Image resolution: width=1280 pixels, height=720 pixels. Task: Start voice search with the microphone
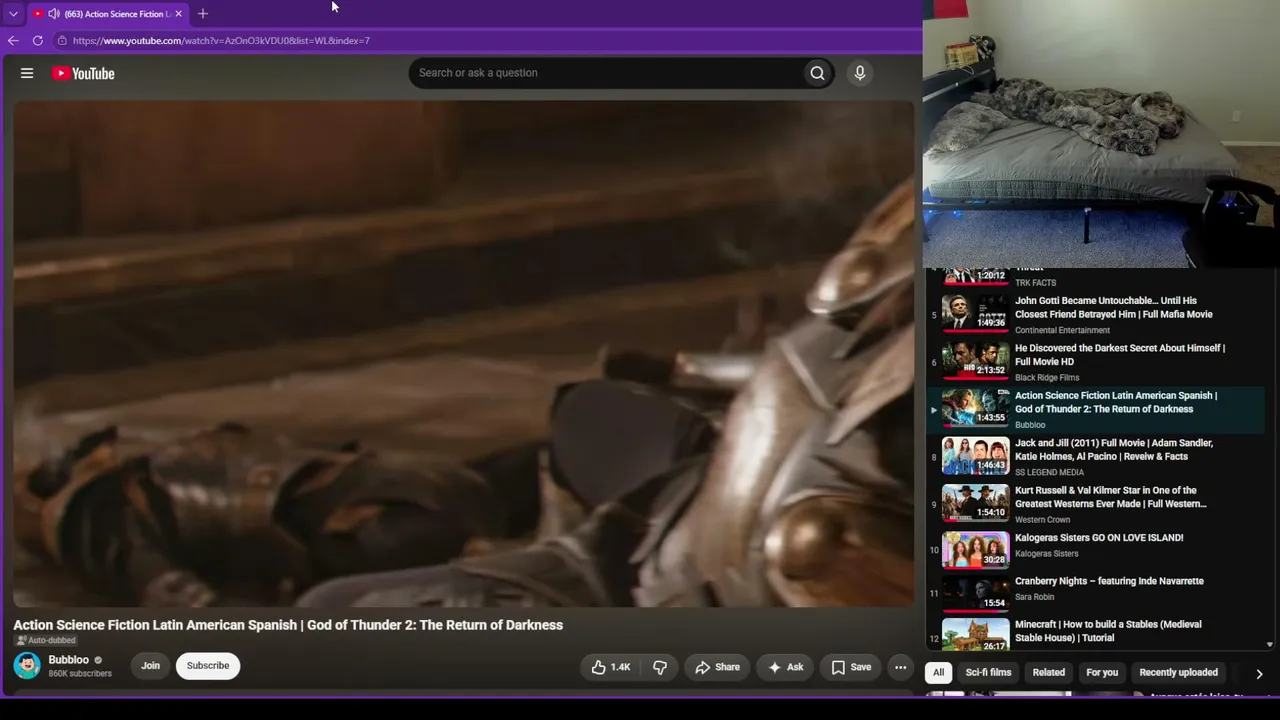pyautogui.click(x=859, y=73)
